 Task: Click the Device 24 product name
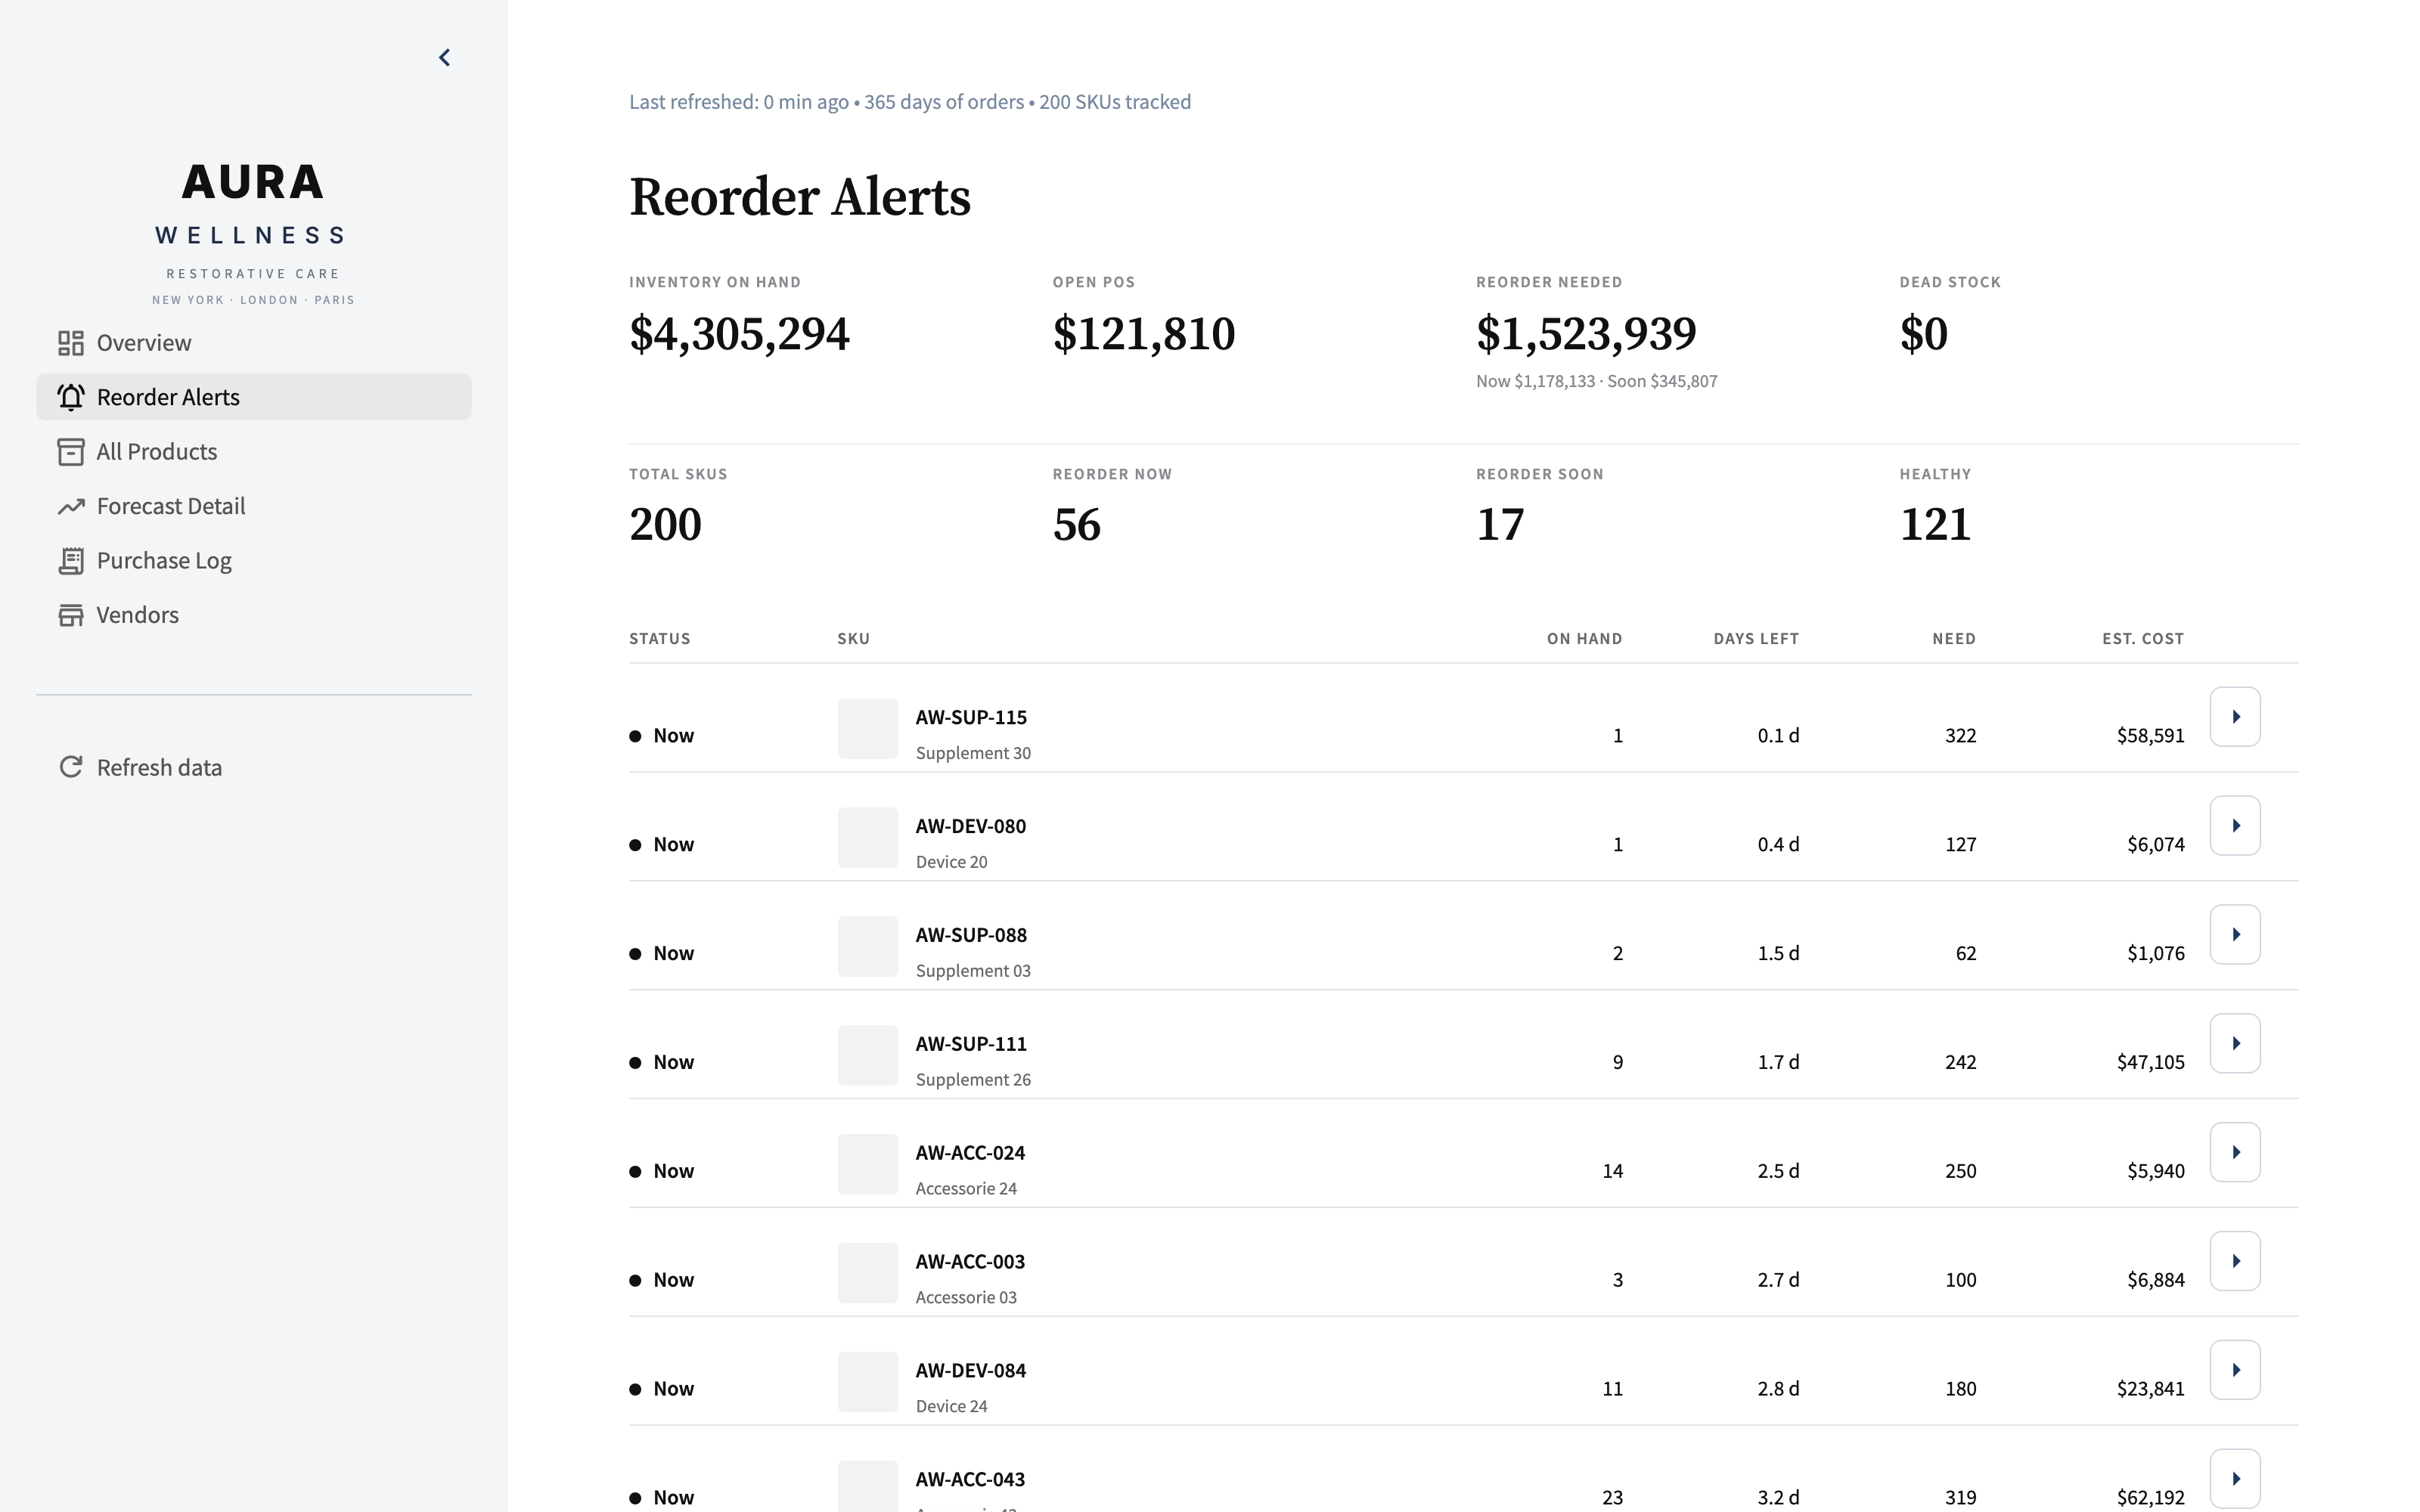click(x=951, y=1407)
